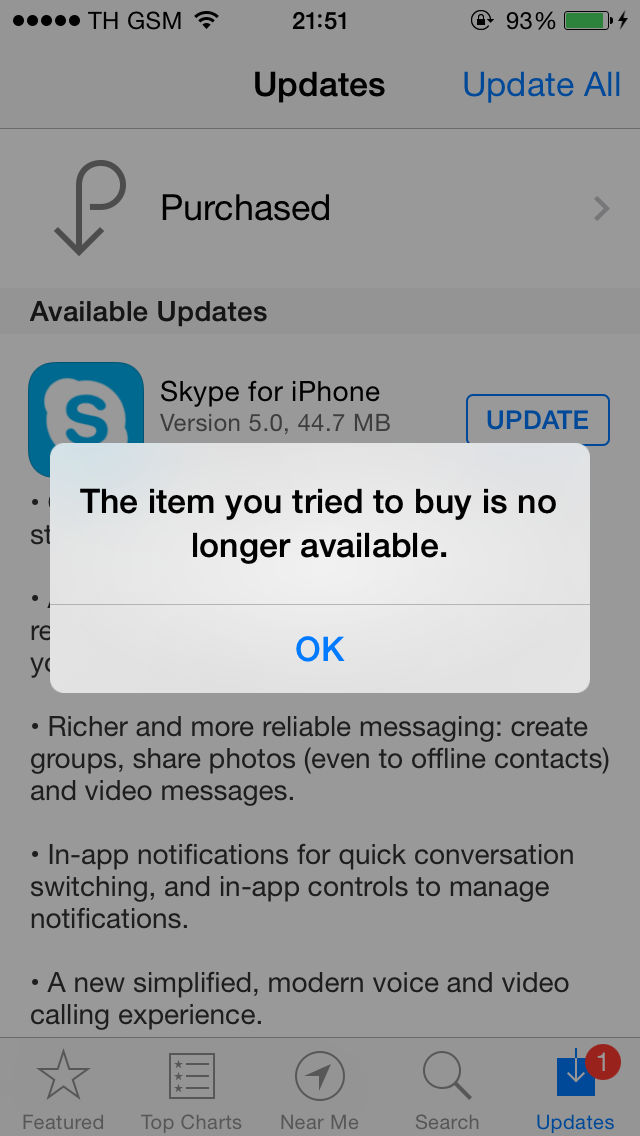Tap the Updates page title
This screenshot has width=640, height=1136.
(x=319, y=85)
